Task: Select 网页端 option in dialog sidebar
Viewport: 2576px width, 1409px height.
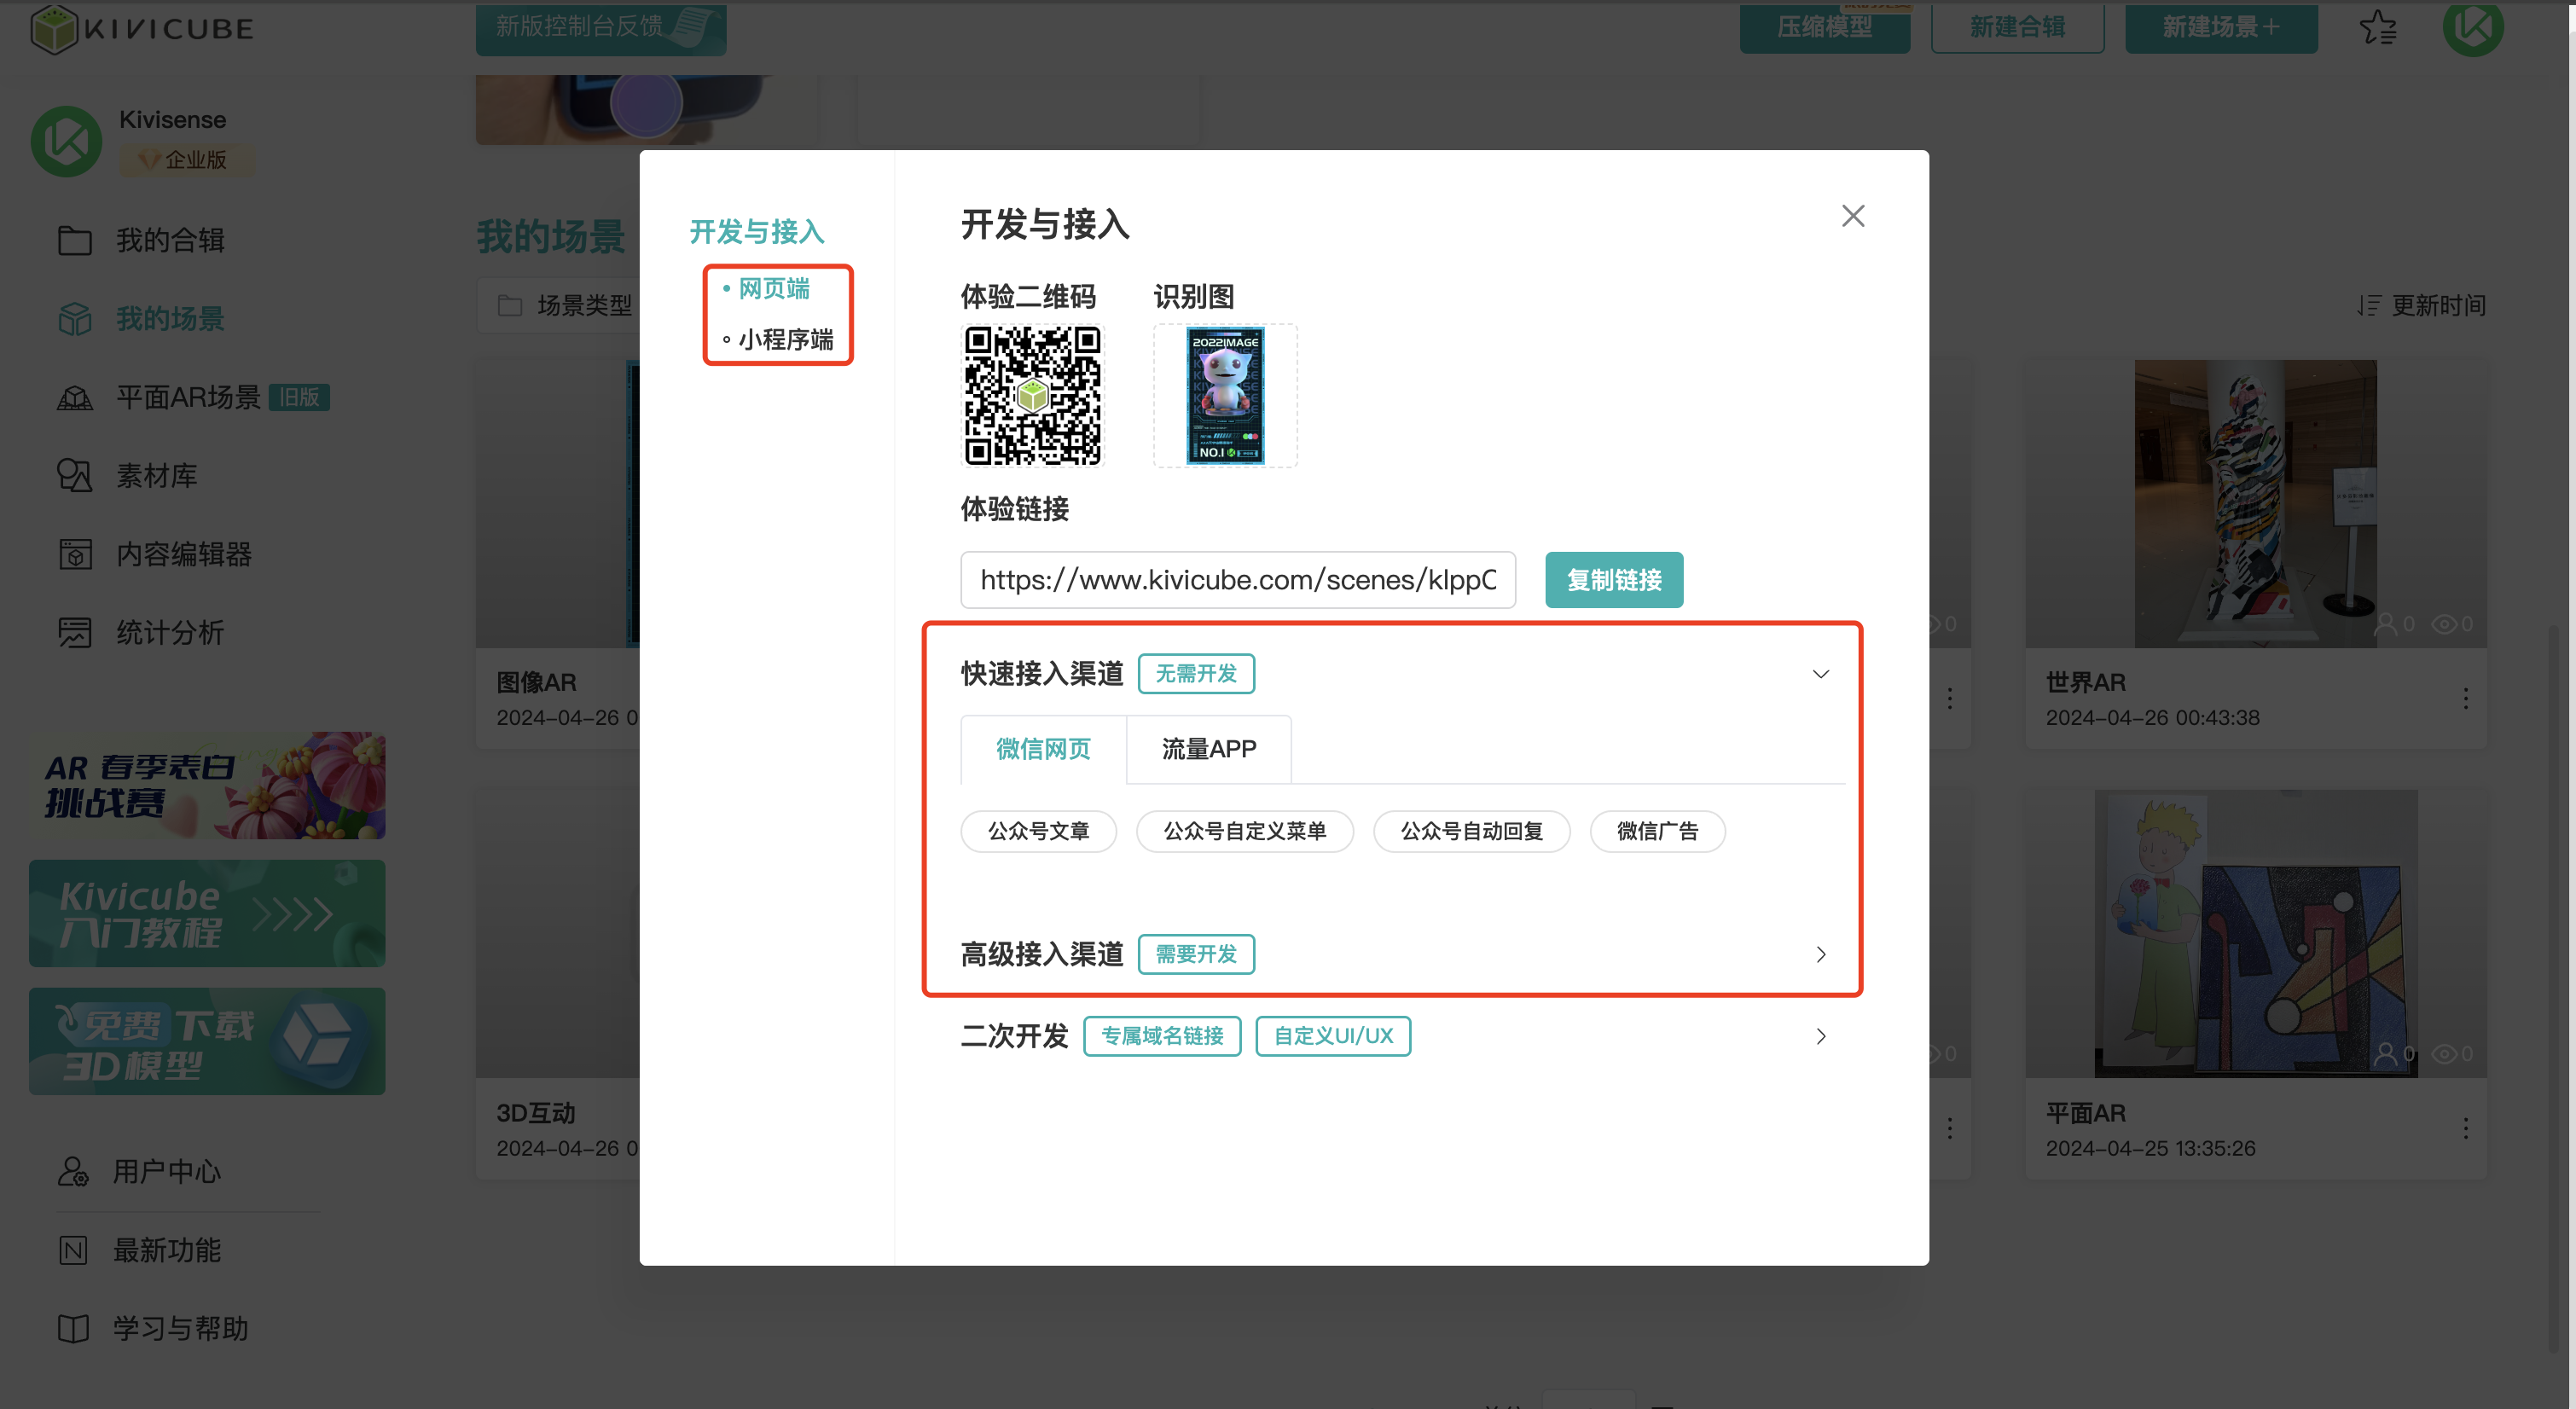Action: click(773, 289)
